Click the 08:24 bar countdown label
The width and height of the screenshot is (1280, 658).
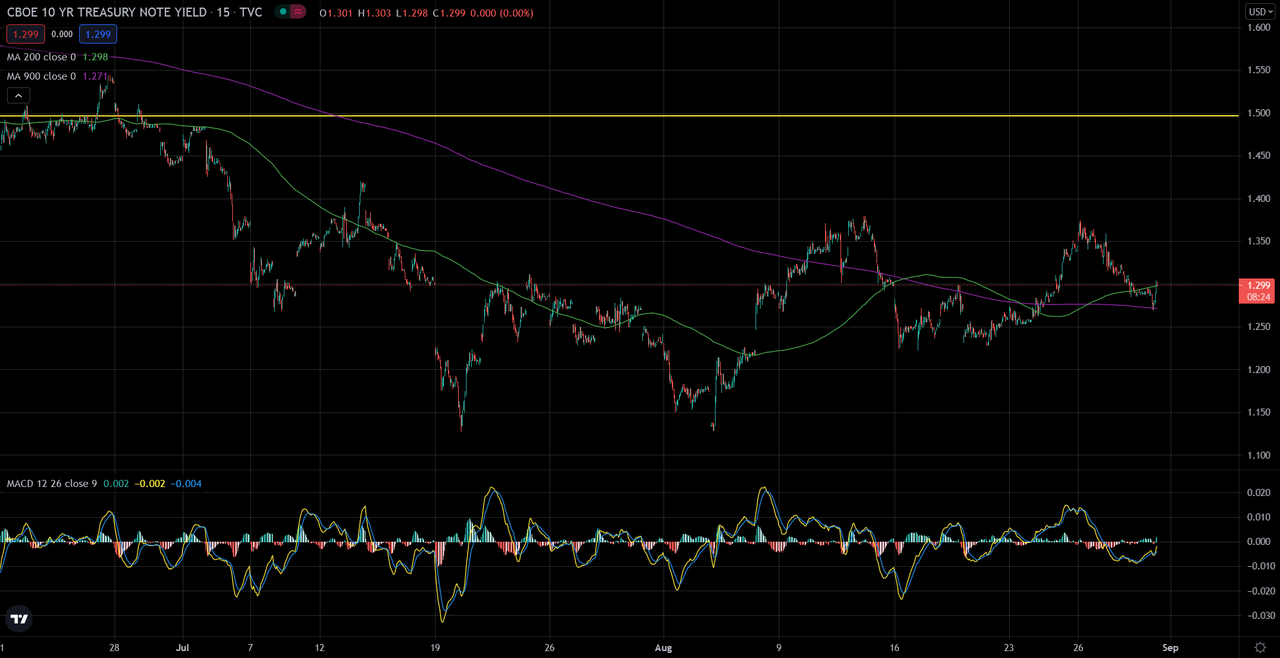tap(1259, 297)
